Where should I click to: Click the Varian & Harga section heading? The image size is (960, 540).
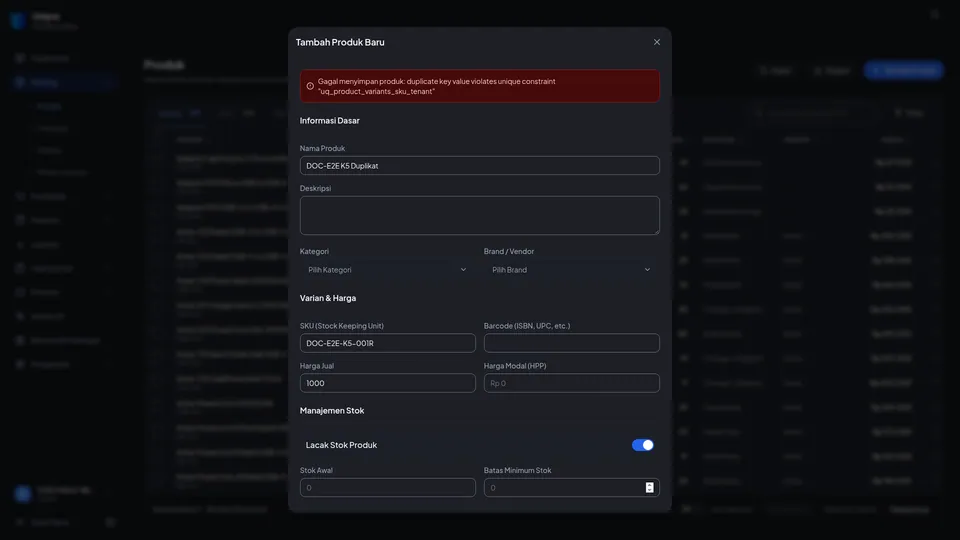[x=328, y=298]
